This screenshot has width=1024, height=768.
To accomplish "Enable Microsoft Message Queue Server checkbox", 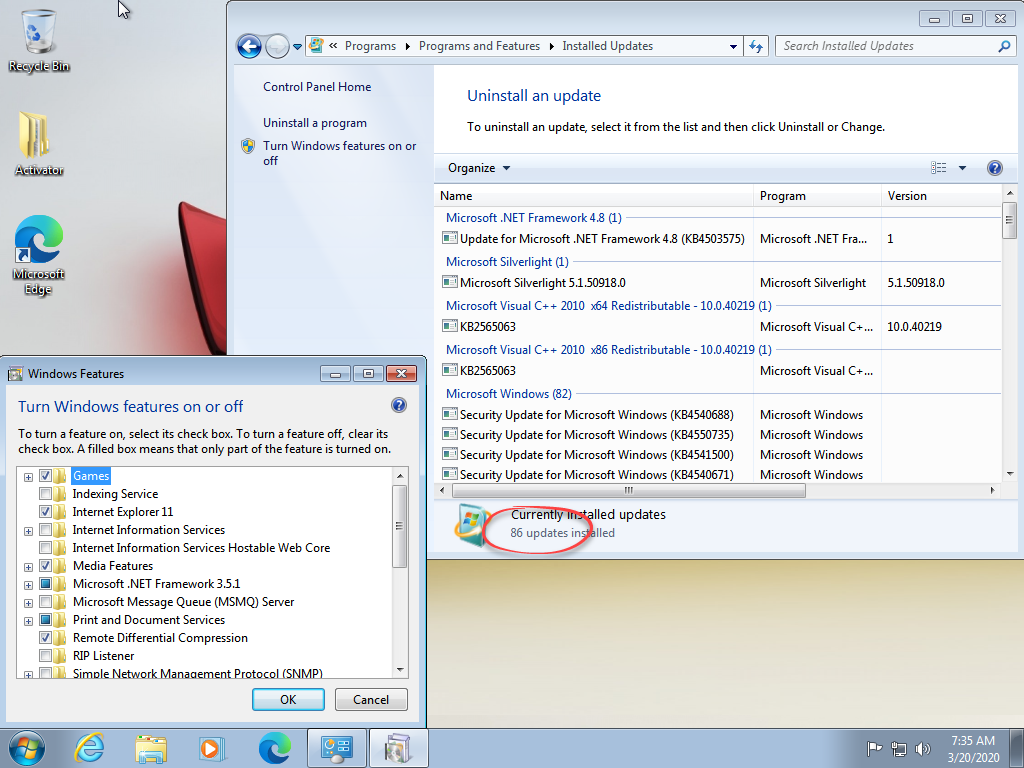I will point(46,601).
